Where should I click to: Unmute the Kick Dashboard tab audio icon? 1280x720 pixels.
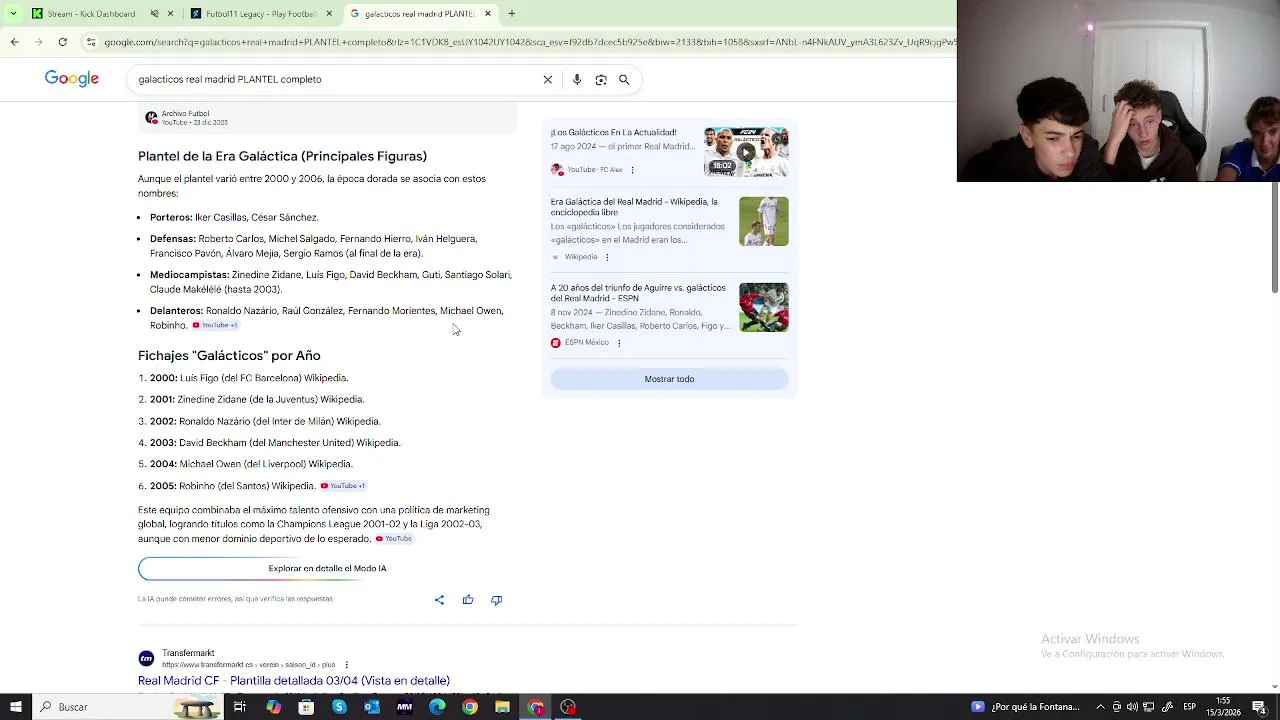[x=154, y=14]
